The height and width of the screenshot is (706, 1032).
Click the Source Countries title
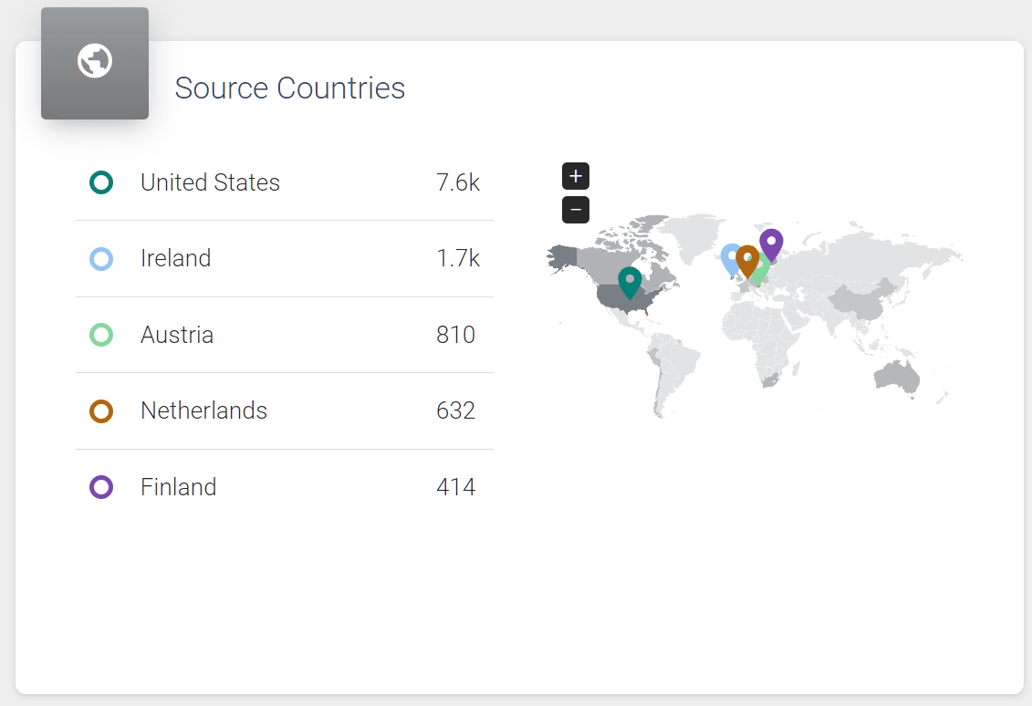(289, 88)
